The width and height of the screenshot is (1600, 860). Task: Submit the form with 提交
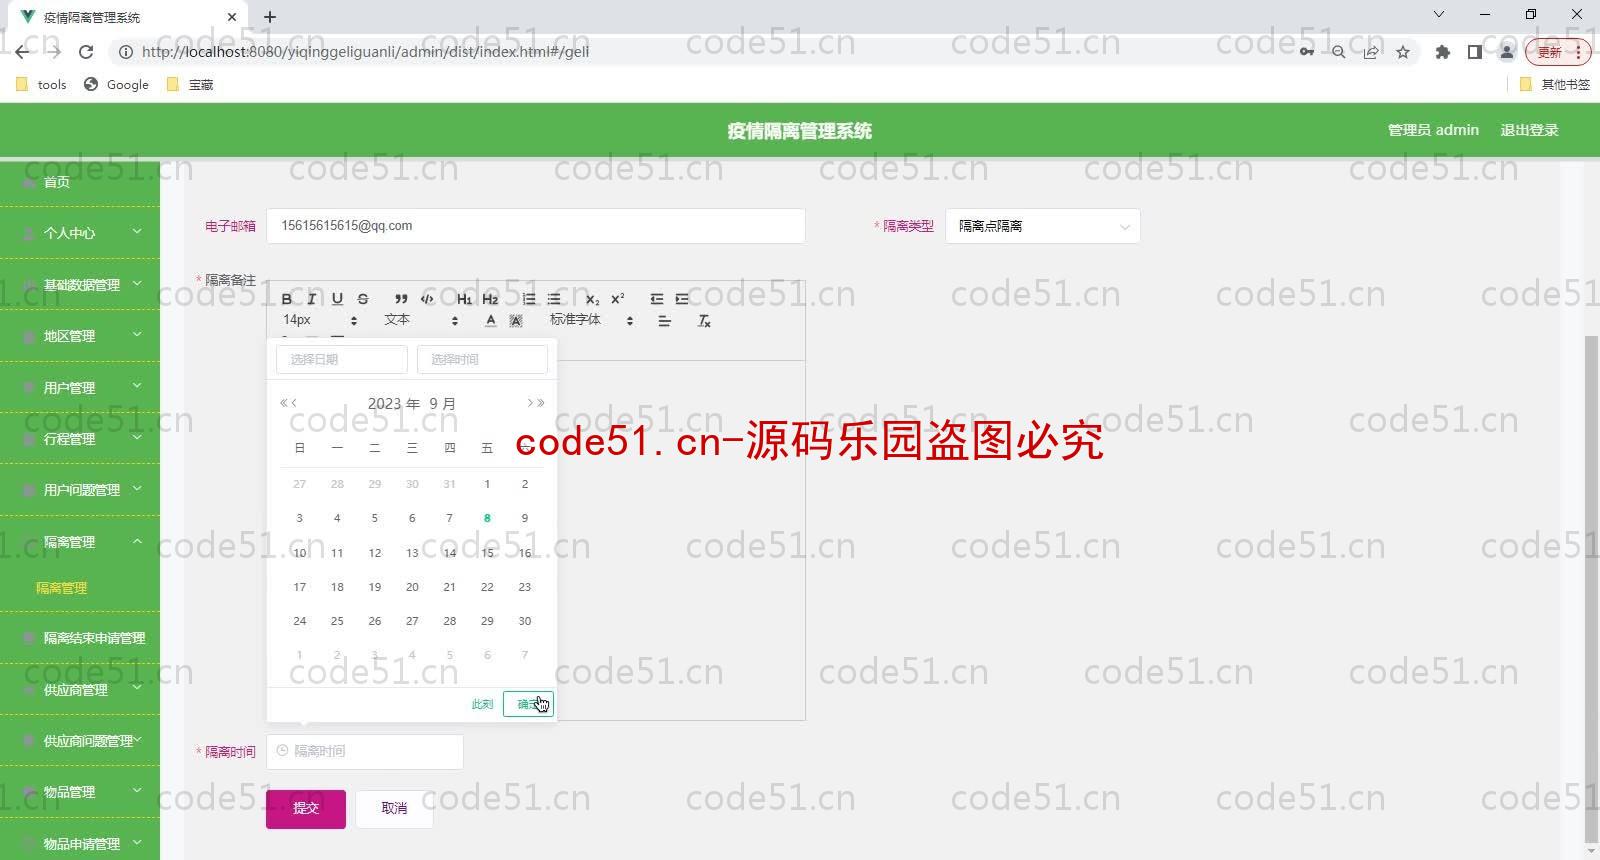306,809
